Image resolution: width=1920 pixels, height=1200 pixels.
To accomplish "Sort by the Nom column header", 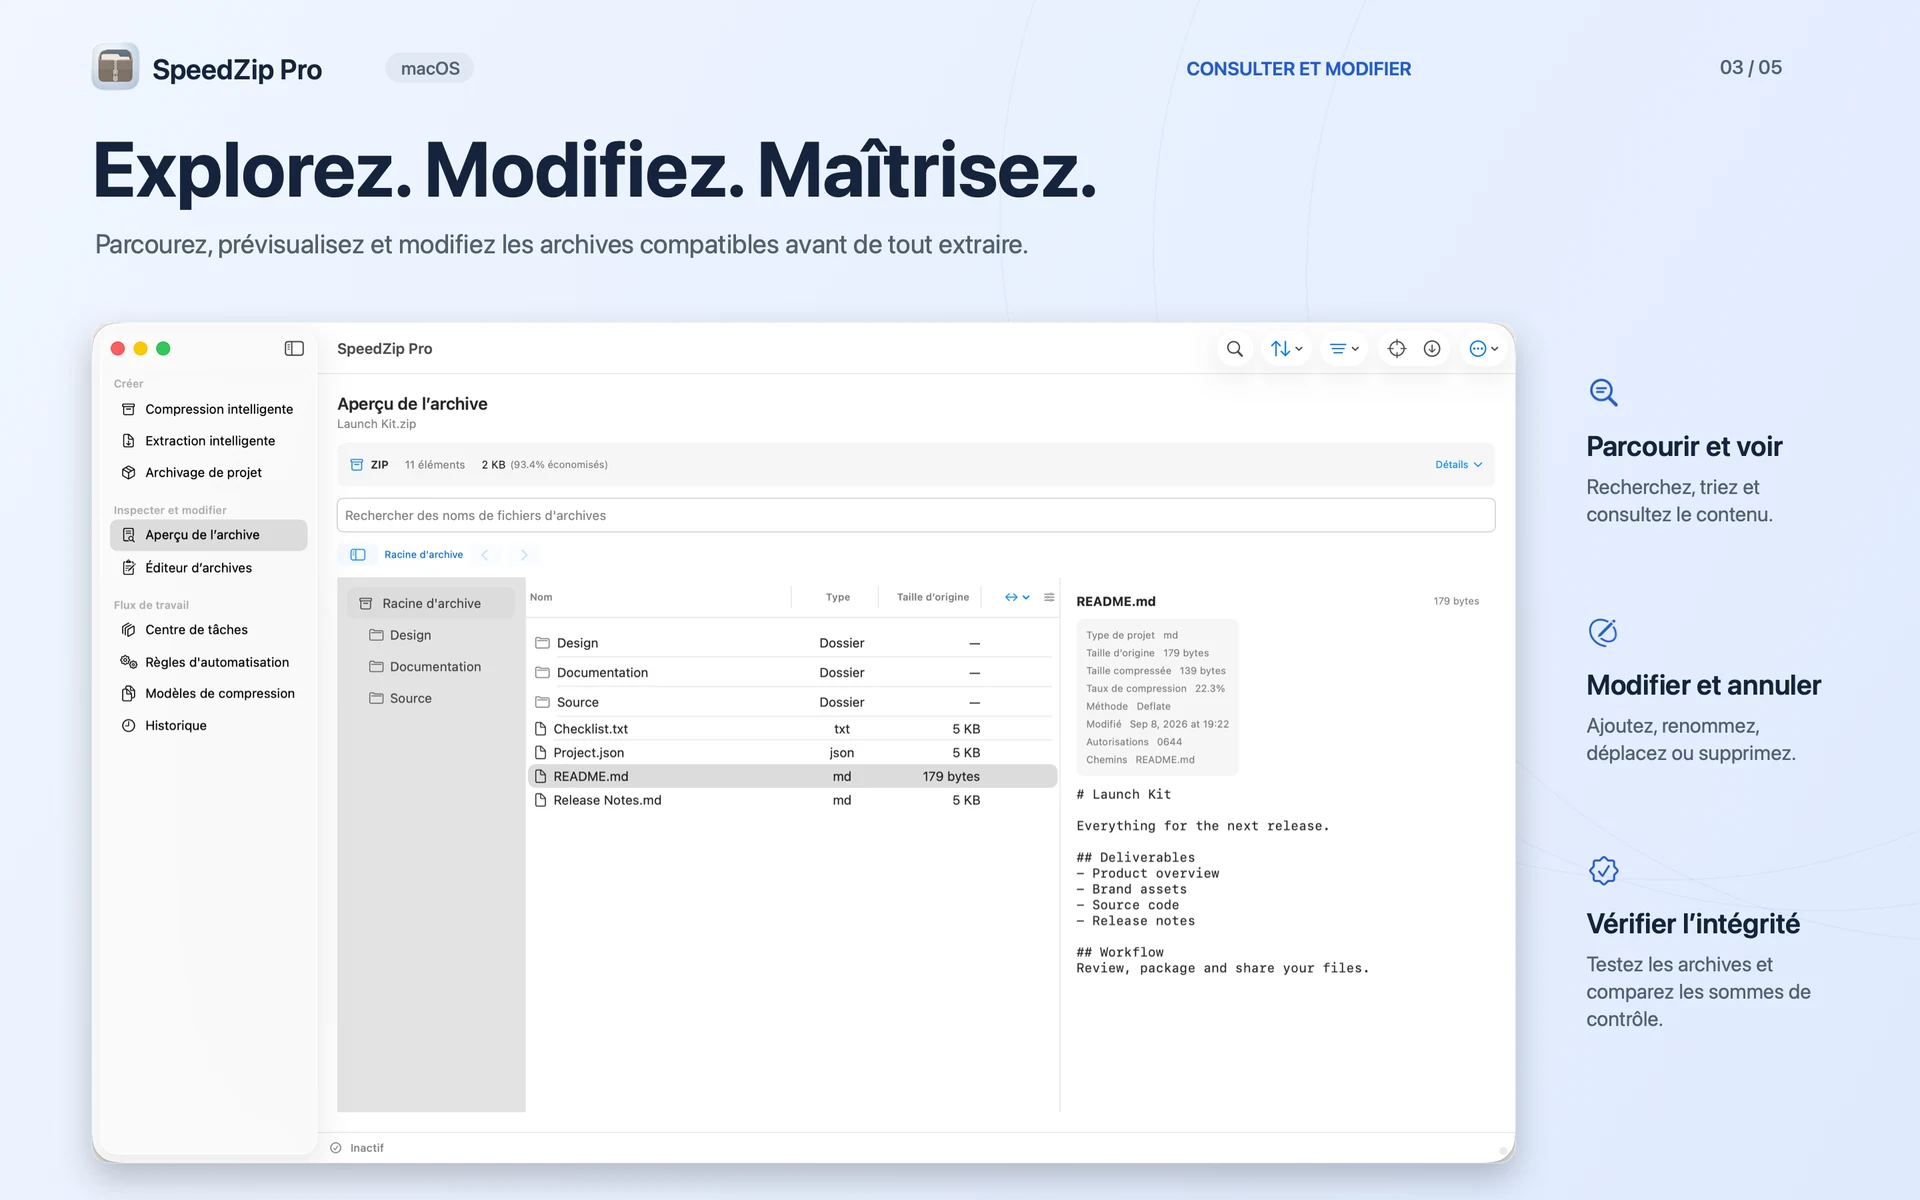I will tap(541, 598).
